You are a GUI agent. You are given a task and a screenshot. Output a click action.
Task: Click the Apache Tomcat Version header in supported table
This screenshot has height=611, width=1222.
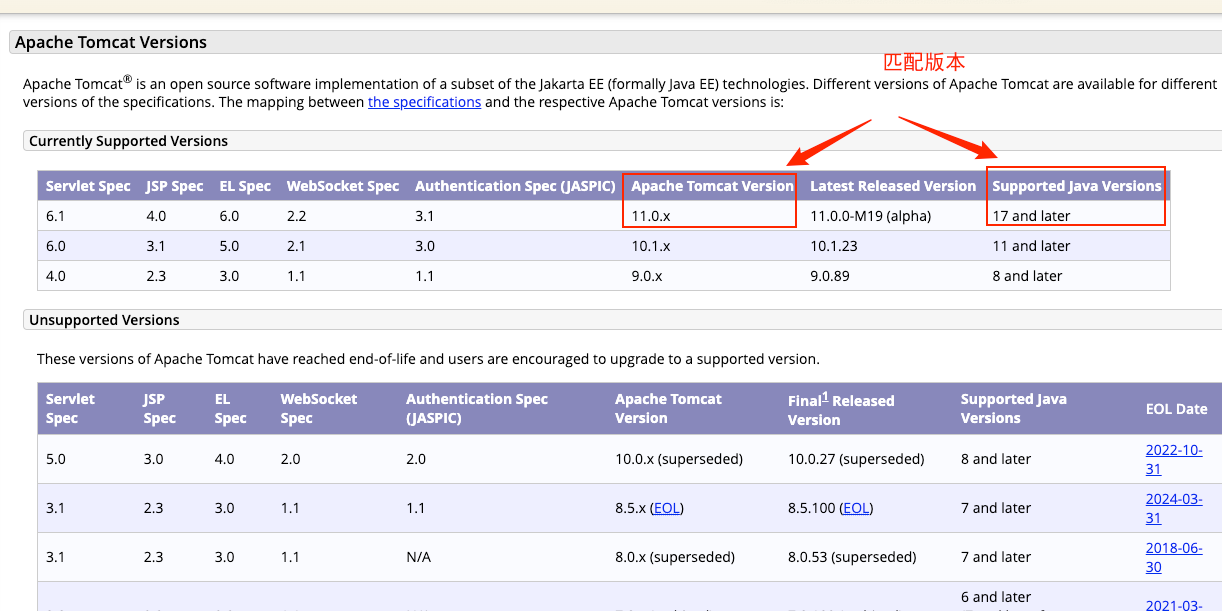click(712, 186)
